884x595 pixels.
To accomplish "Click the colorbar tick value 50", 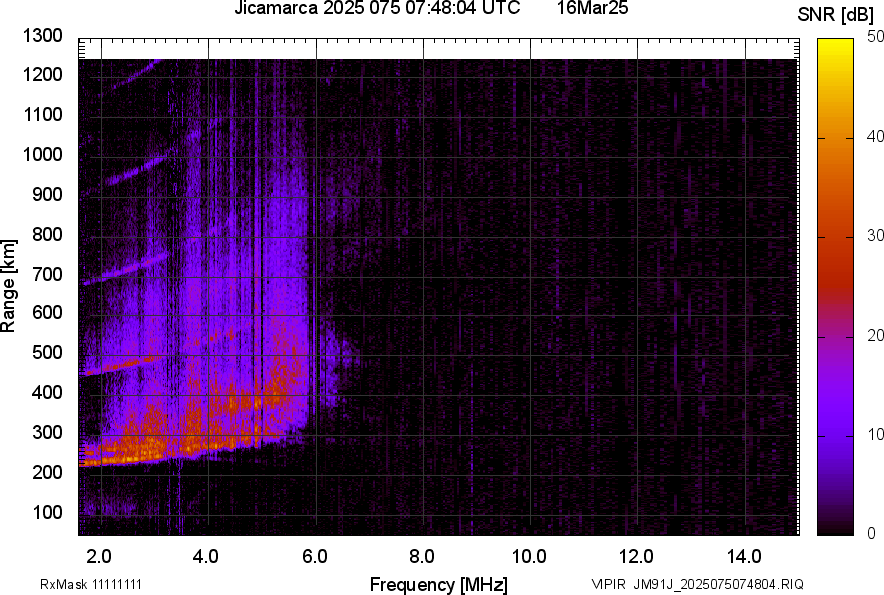I will [875, 37].
